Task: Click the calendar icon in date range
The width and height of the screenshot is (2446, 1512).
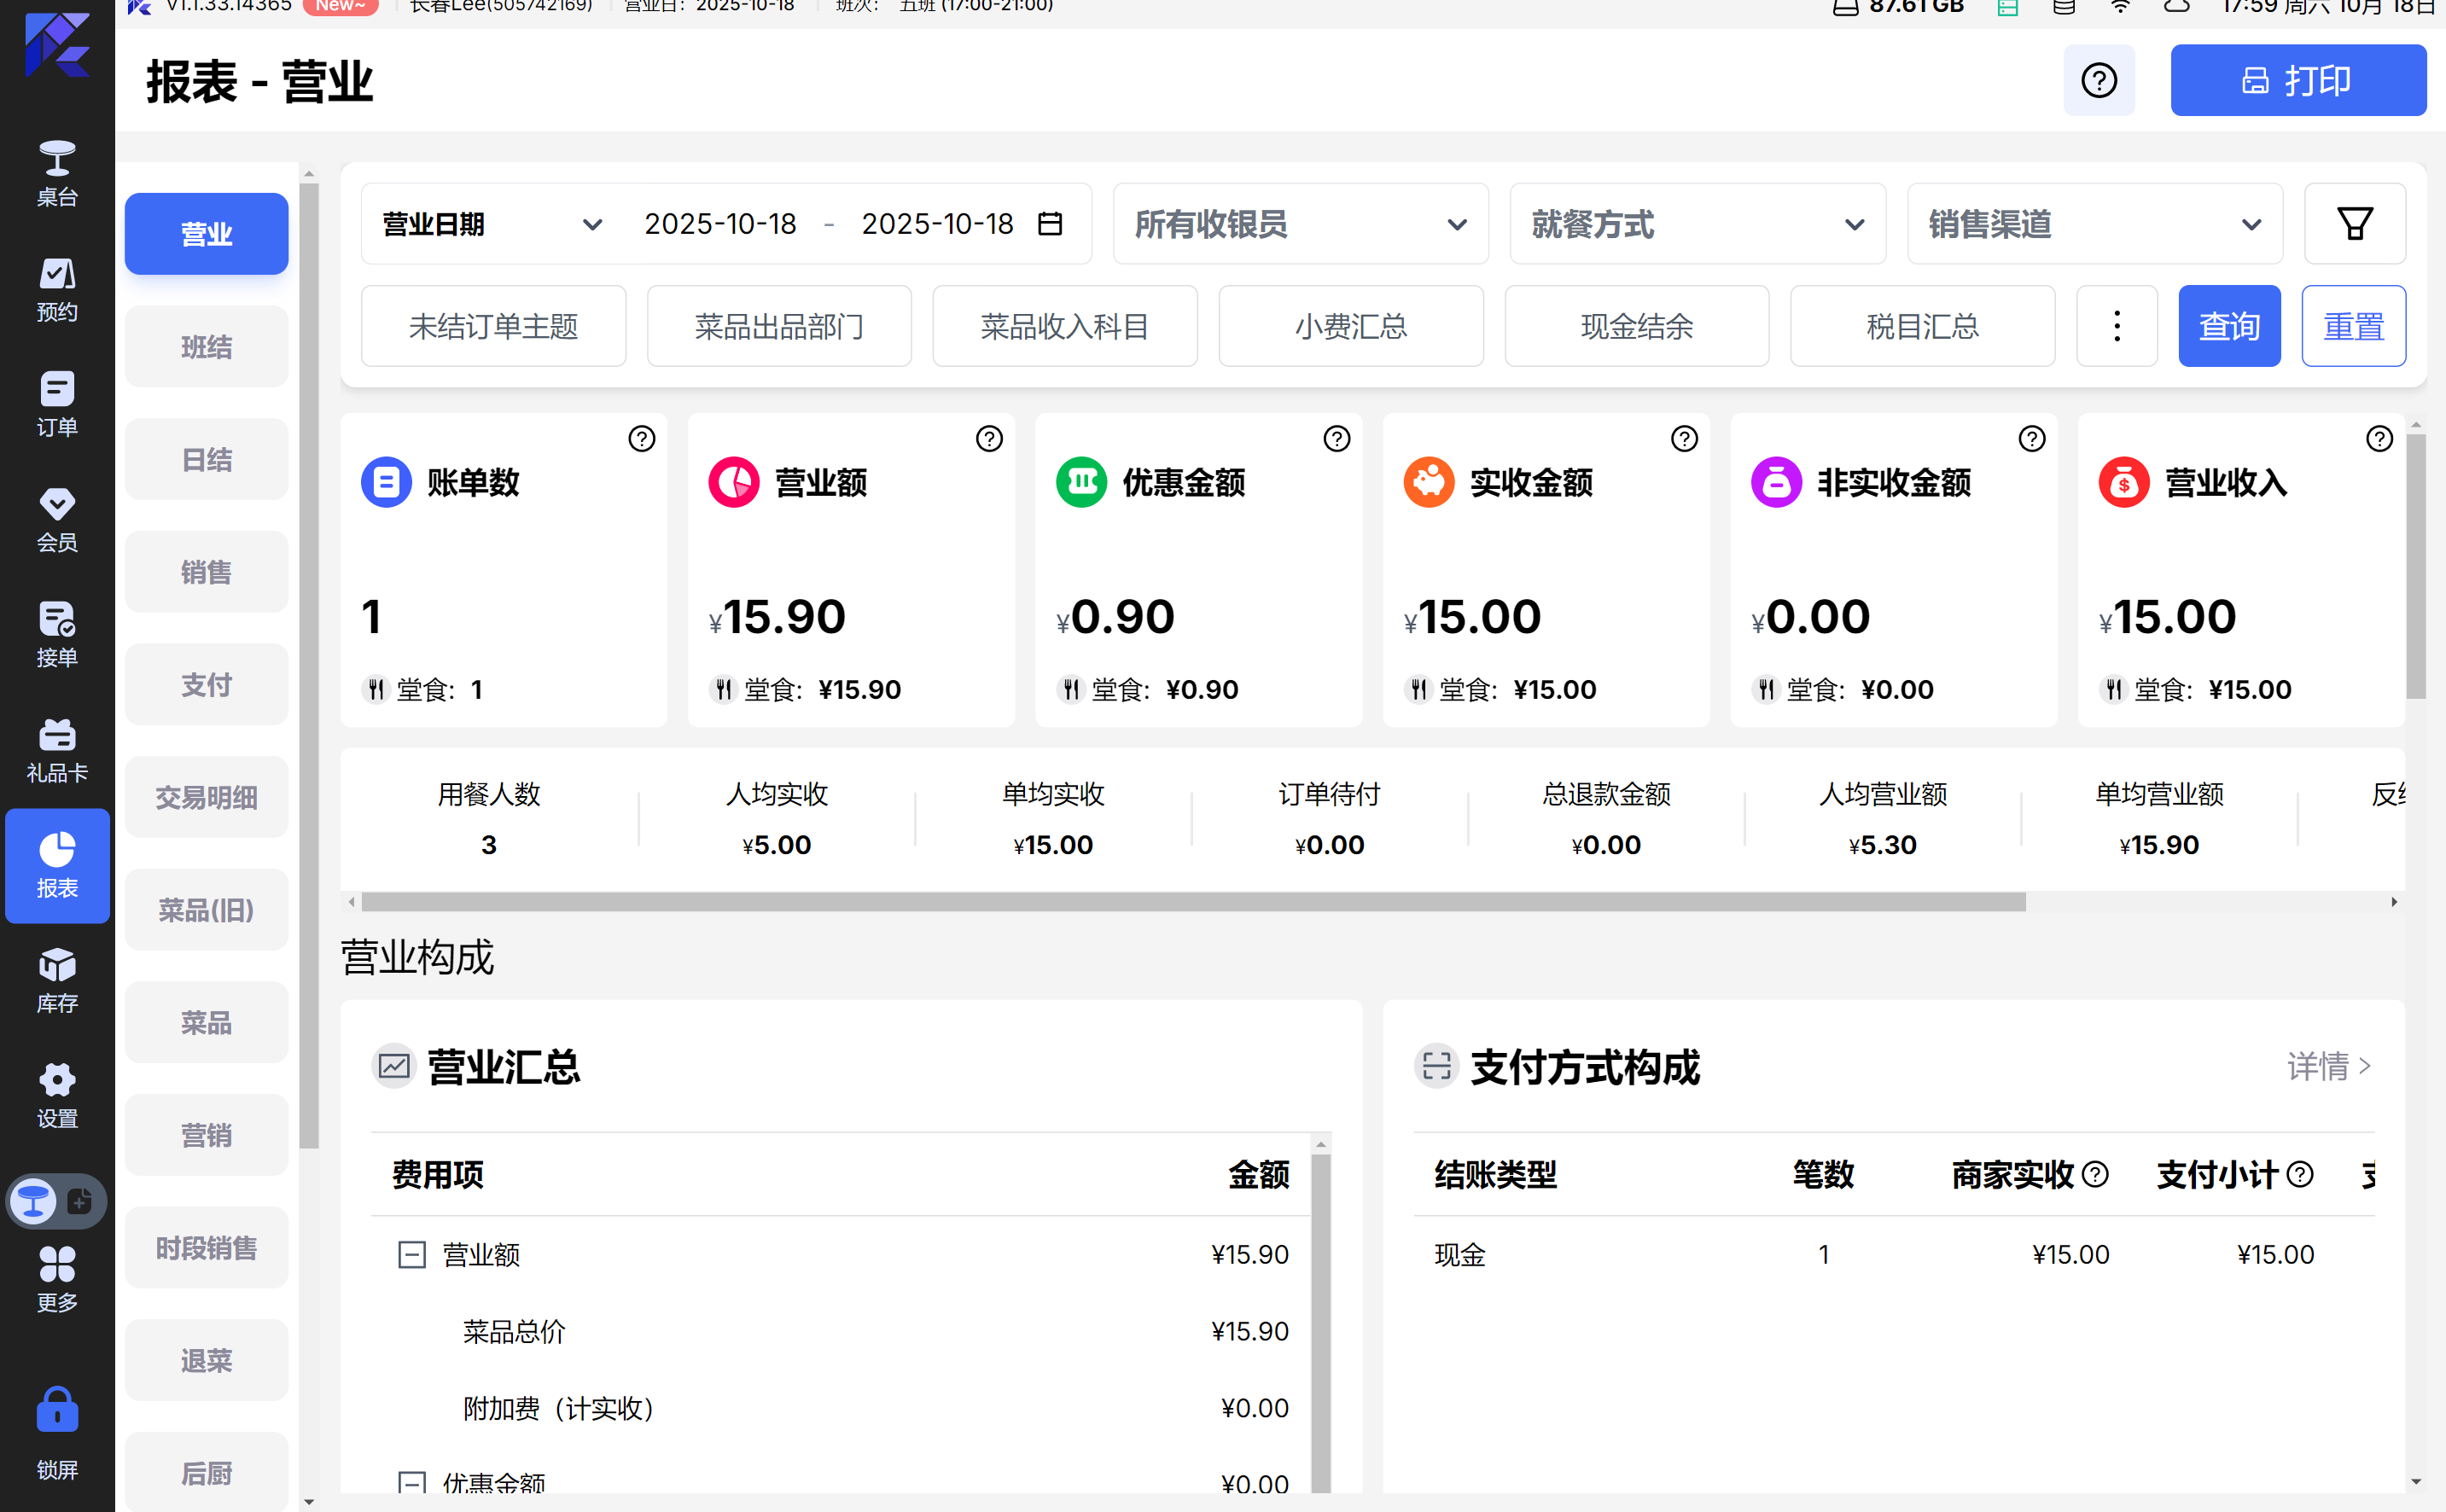Action: click(x=1050, y=224)
